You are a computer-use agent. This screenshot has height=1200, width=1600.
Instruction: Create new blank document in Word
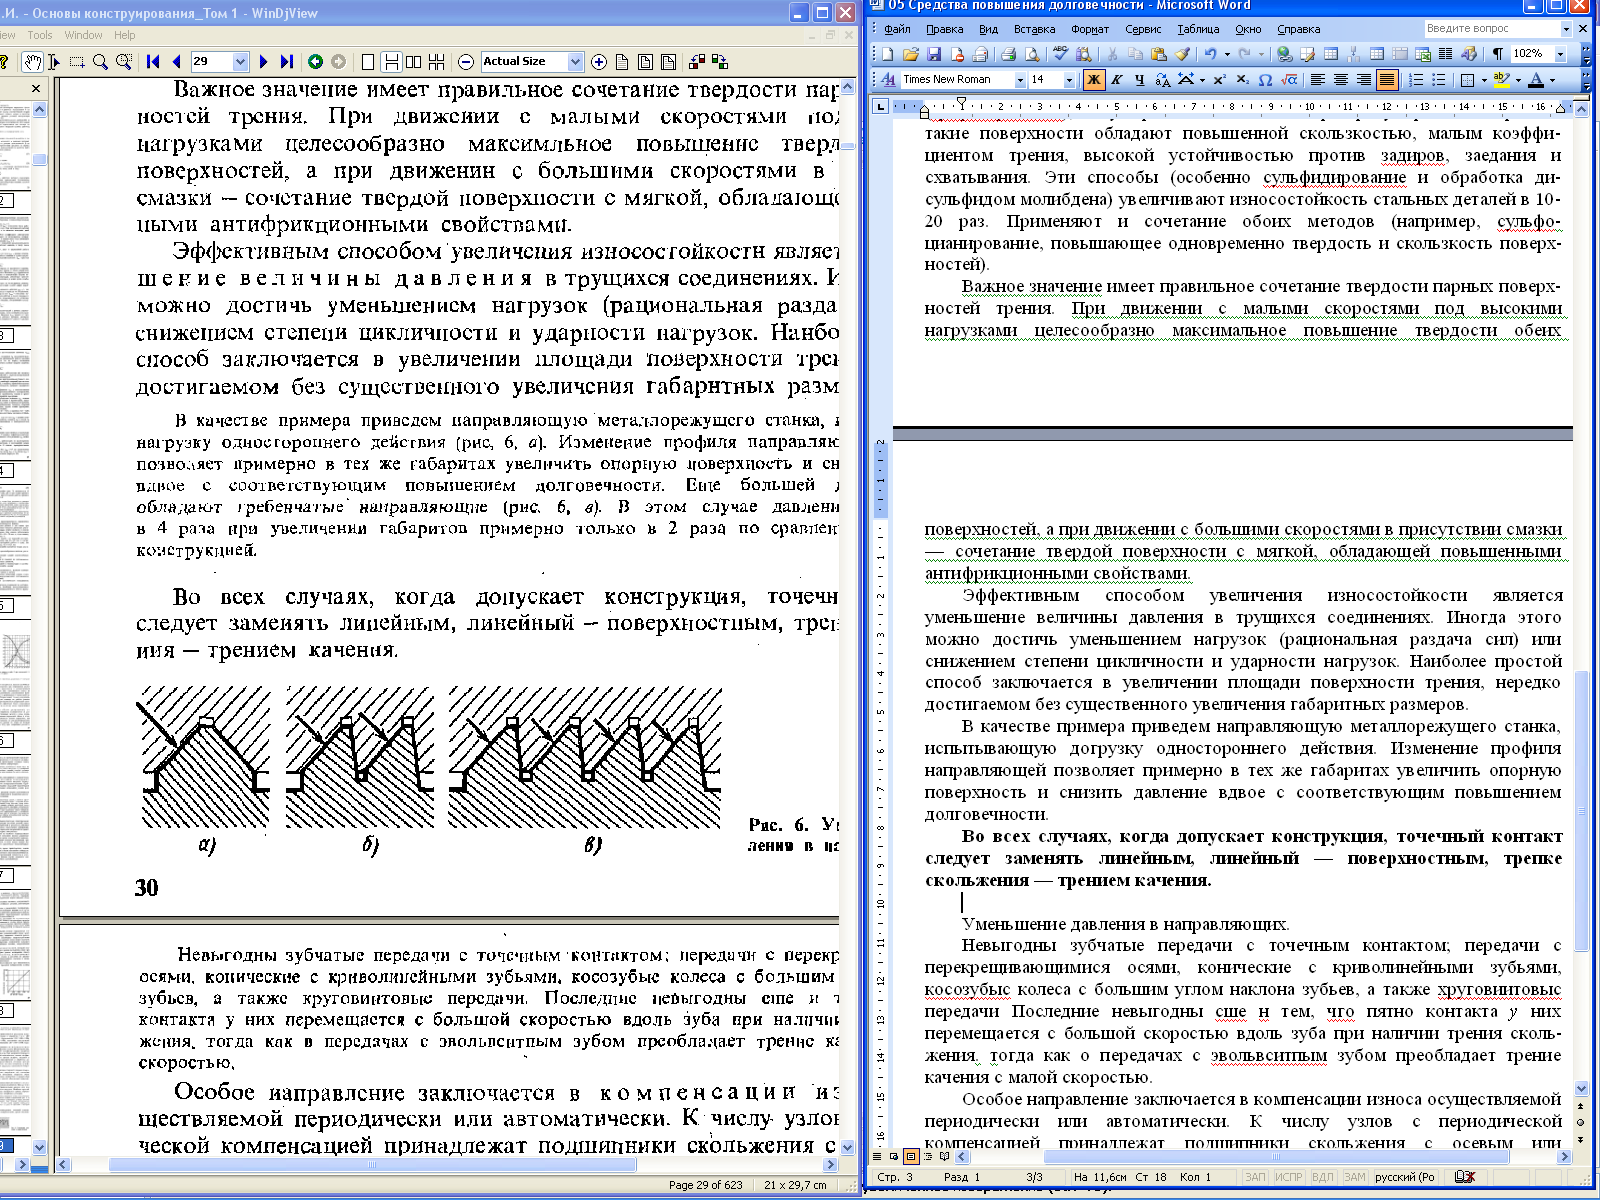tap(887, 54)
